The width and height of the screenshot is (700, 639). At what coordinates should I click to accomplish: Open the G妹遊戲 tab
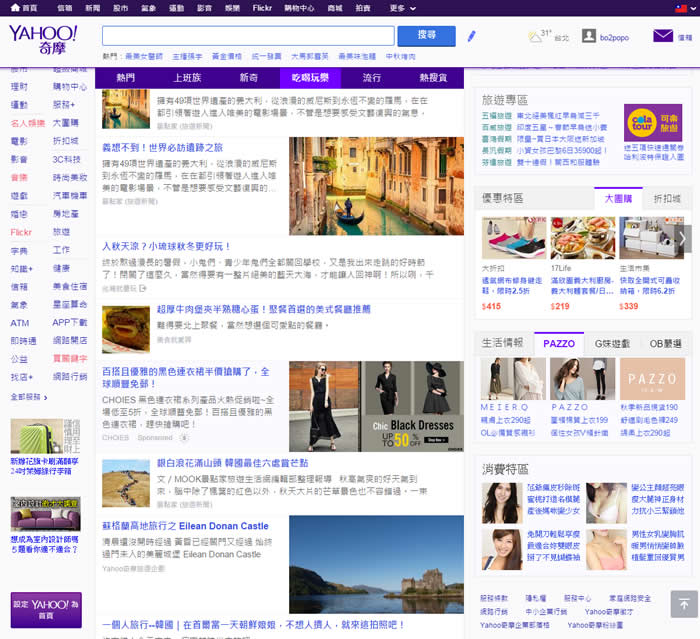611,343
